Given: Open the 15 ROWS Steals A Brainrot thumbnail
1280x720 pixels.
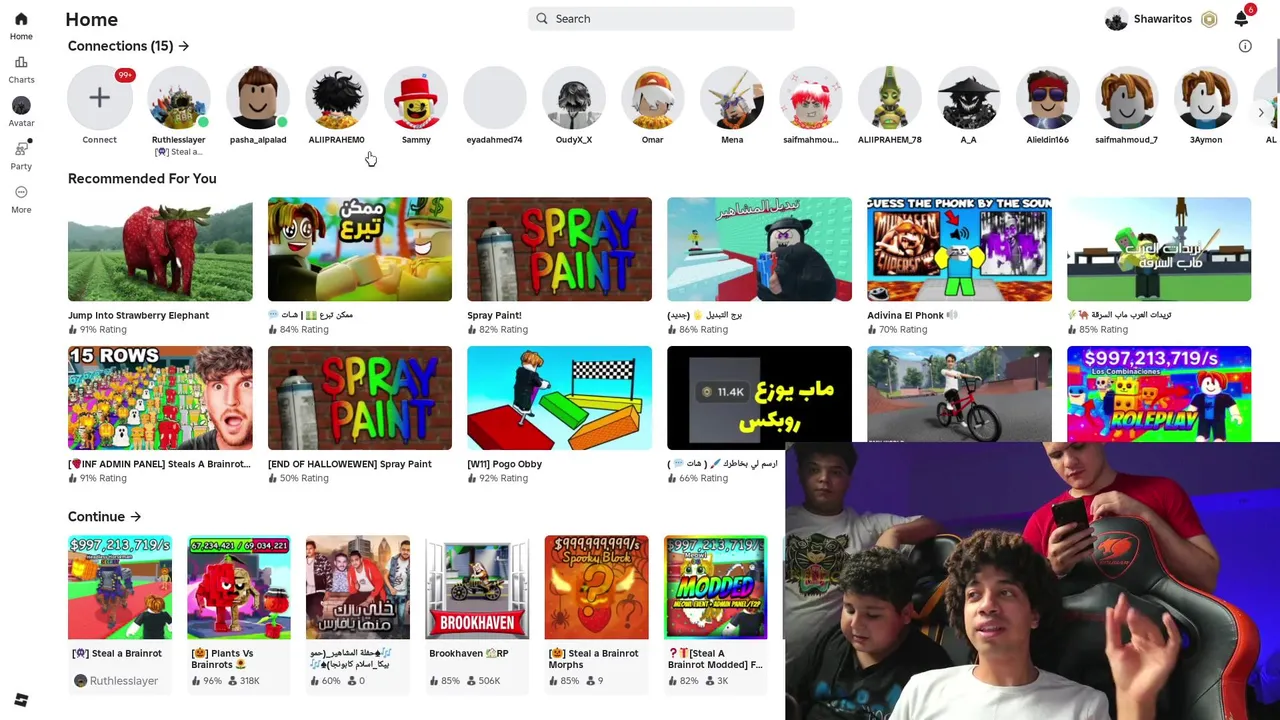Looking at the screenshot, I should pyautogui.click(x=160, y=398).
